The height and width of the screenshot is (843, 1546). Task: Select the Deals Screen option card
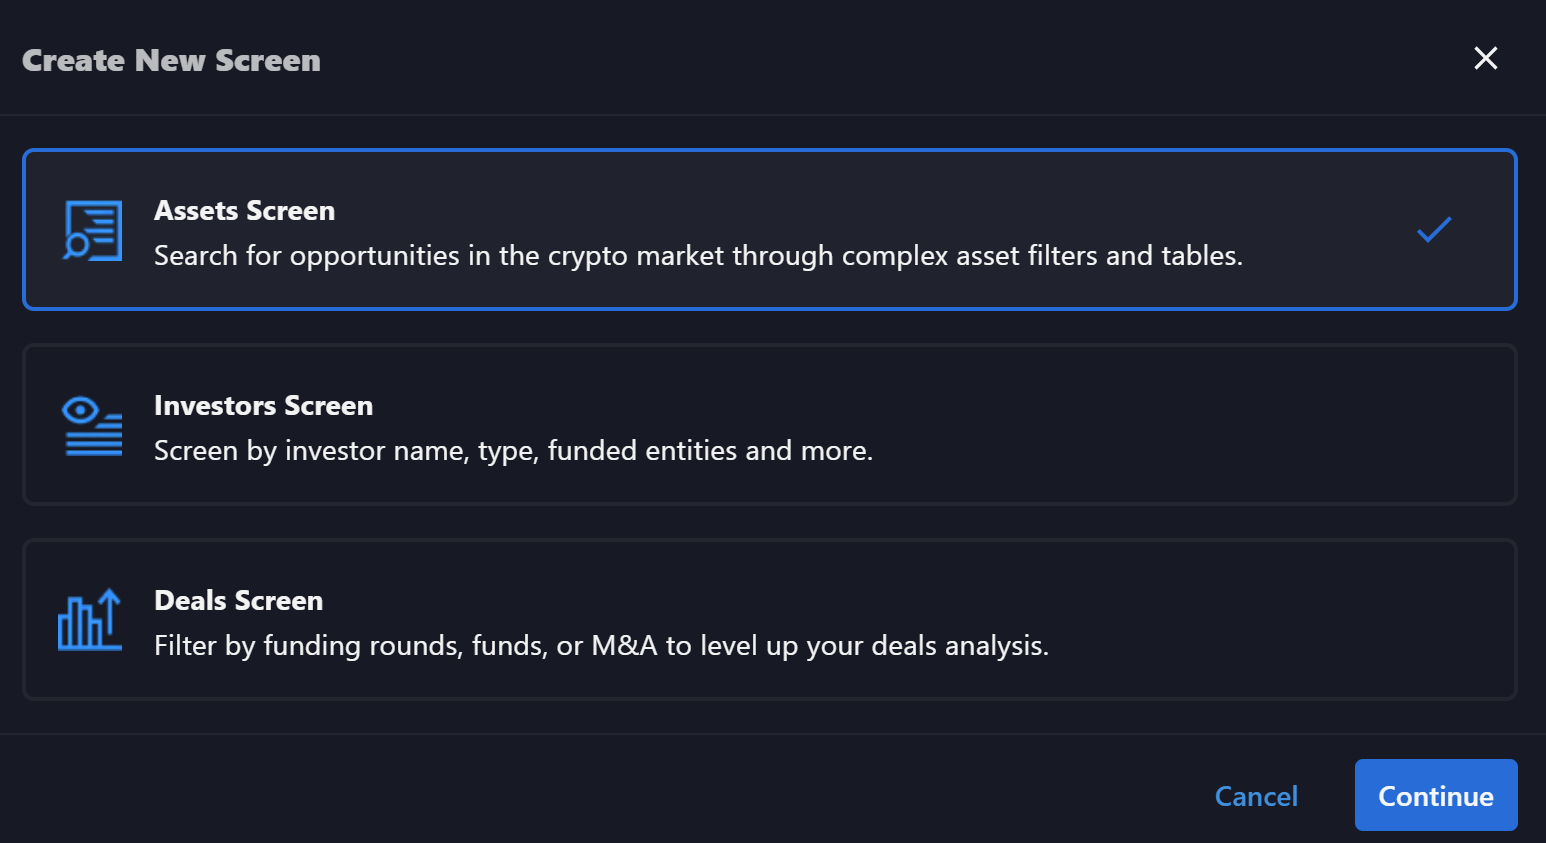(x=770, y=620)
